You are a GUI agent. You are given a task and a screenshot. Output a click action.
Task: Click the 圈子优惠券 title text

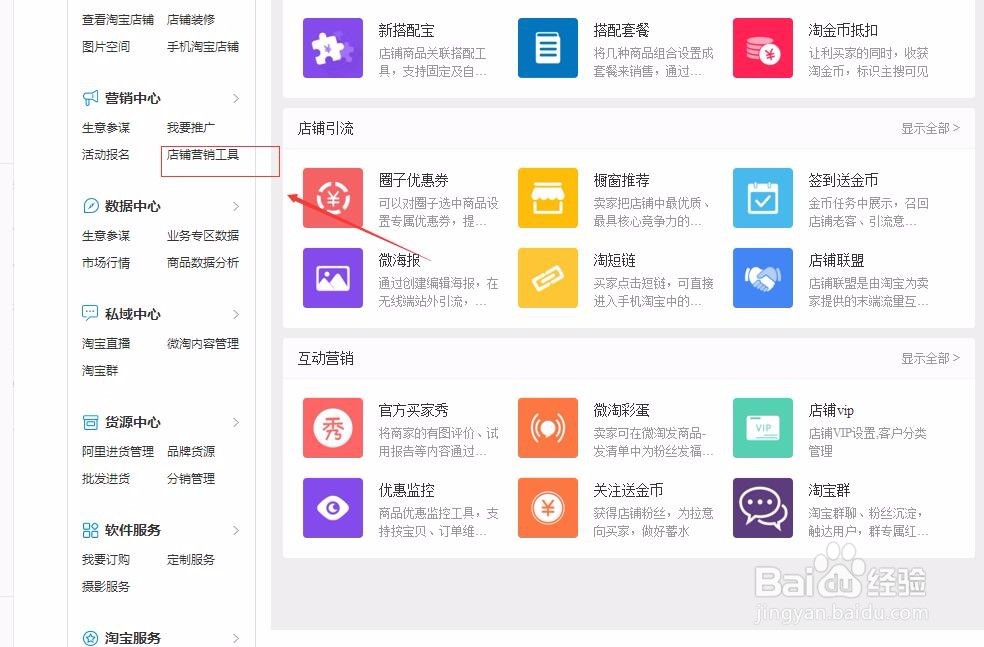[413, 180]
